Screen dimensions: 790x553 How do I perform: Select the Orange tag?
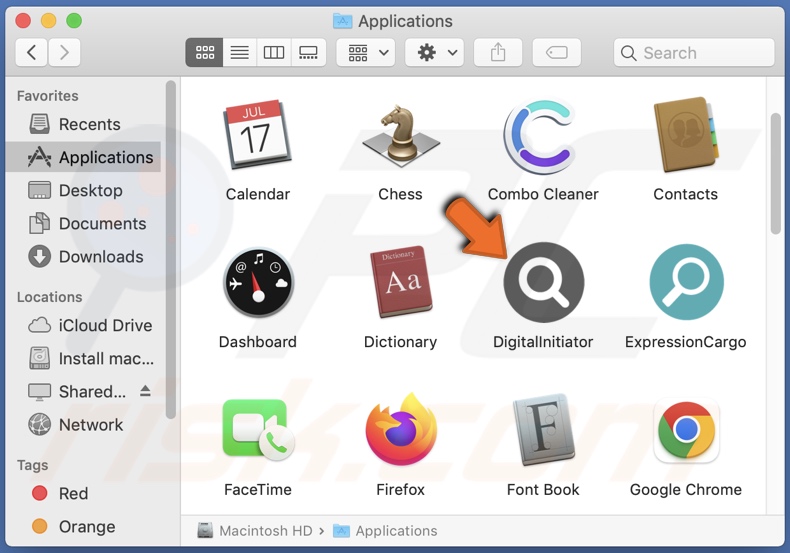[83, 526]
